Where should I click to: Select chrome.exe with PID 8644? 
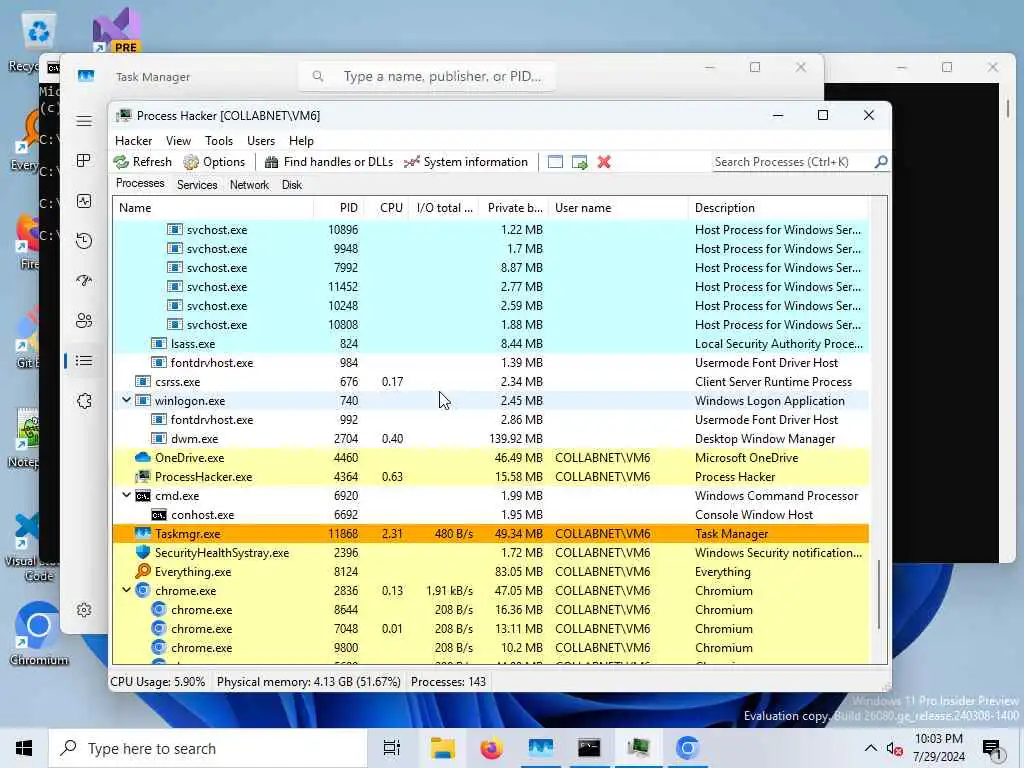(490, 609)
